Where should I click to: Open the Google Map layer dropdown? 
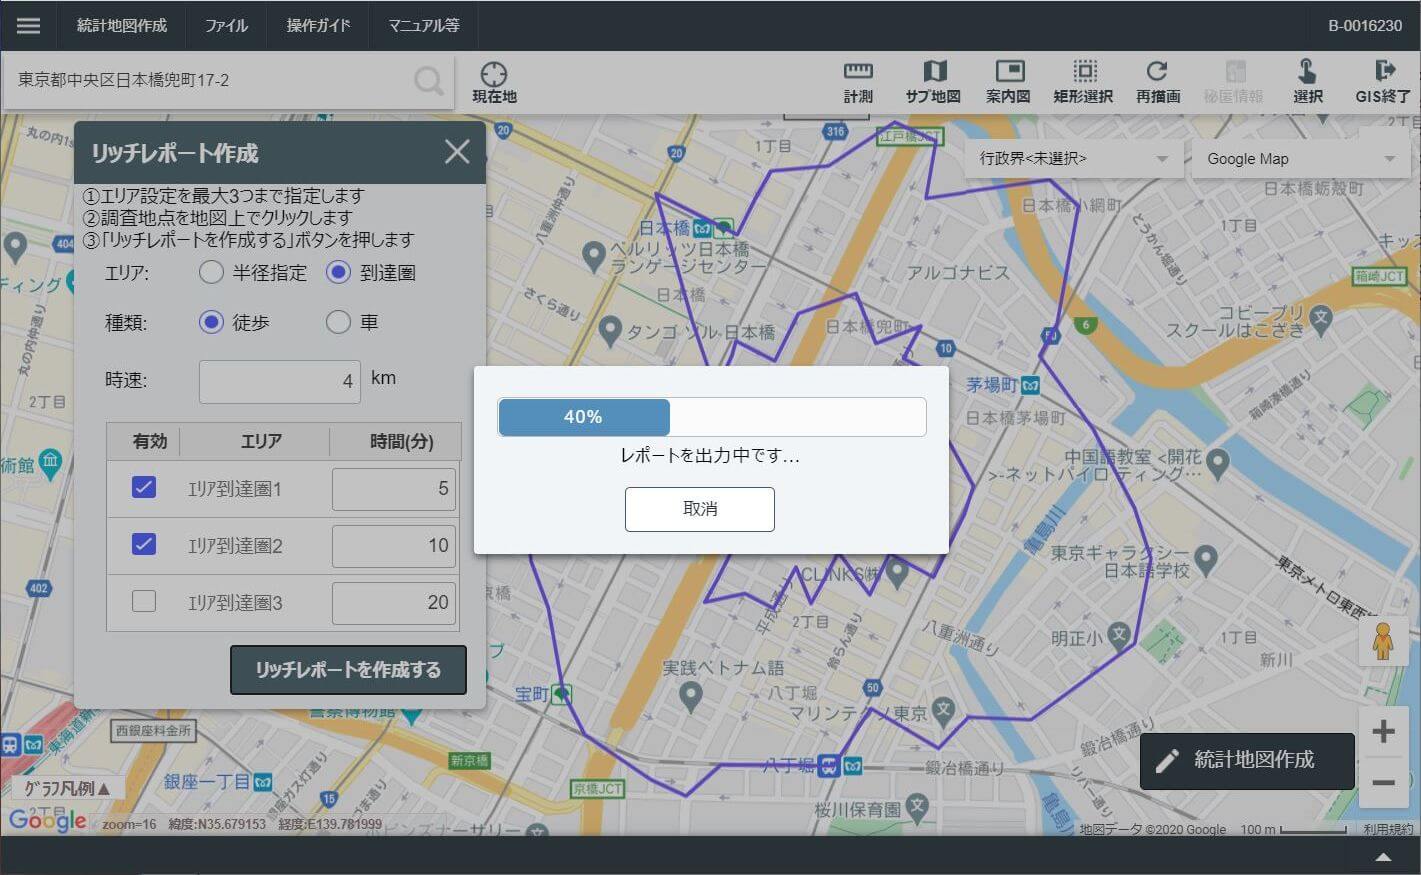tap(1298, 158)
